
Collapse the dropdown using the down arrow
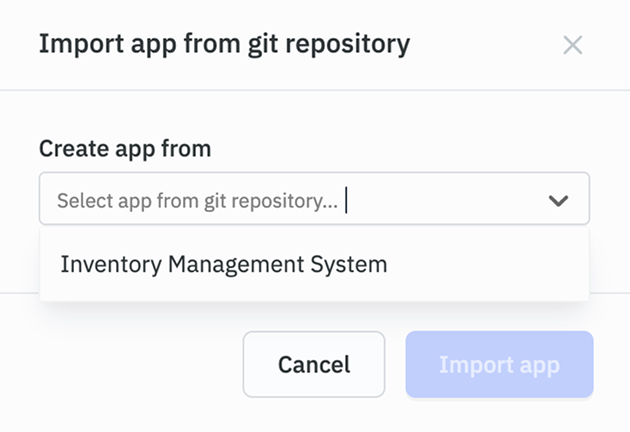click(558, 200)
